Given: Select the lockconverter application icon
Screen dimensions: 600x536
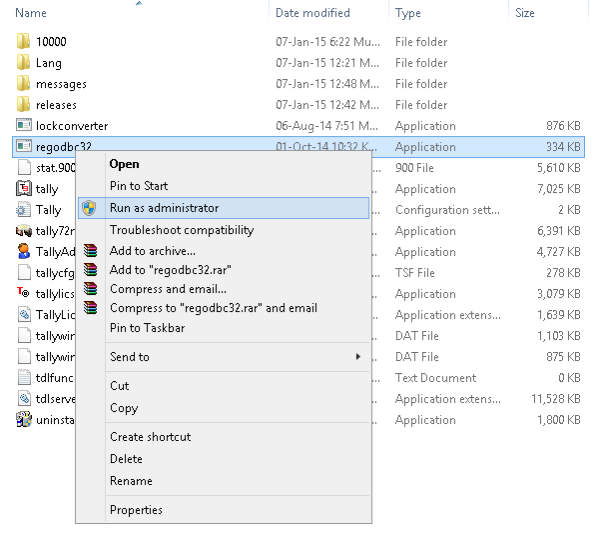Looking at the screenshot, I should click(x=24, y=126).
